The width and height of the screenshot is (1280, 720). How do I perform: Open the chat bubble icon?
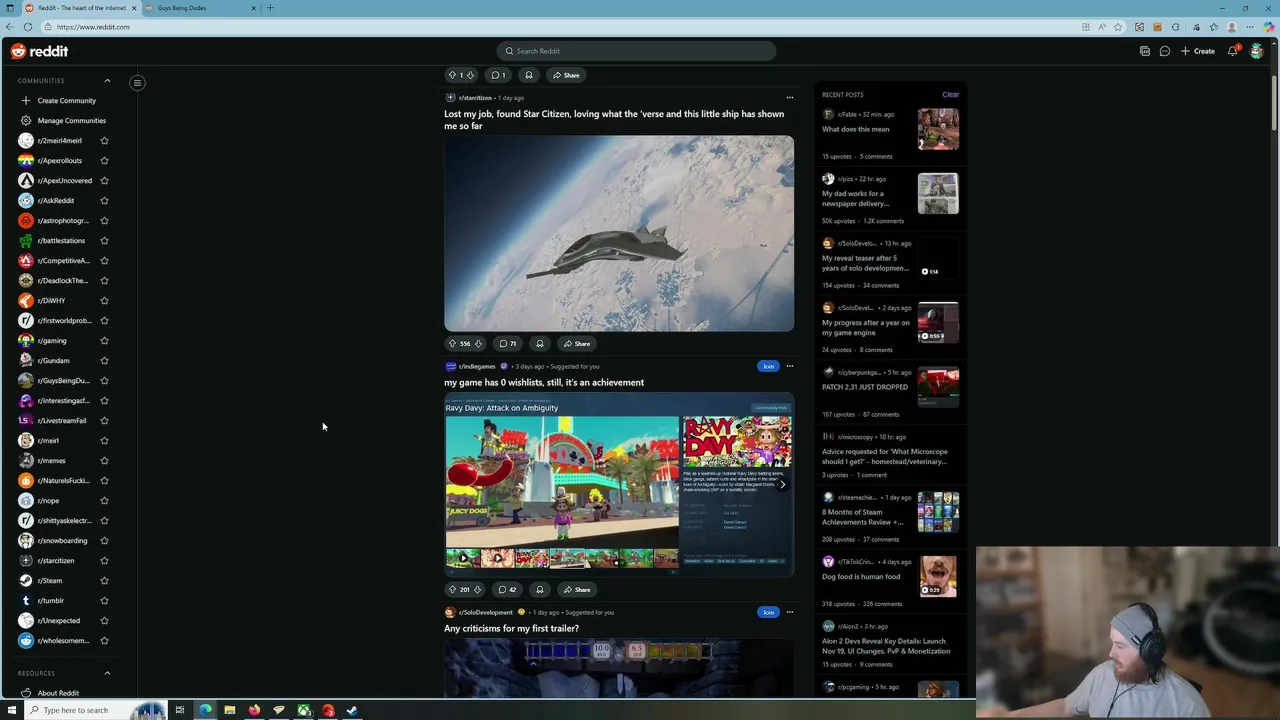1165,51
